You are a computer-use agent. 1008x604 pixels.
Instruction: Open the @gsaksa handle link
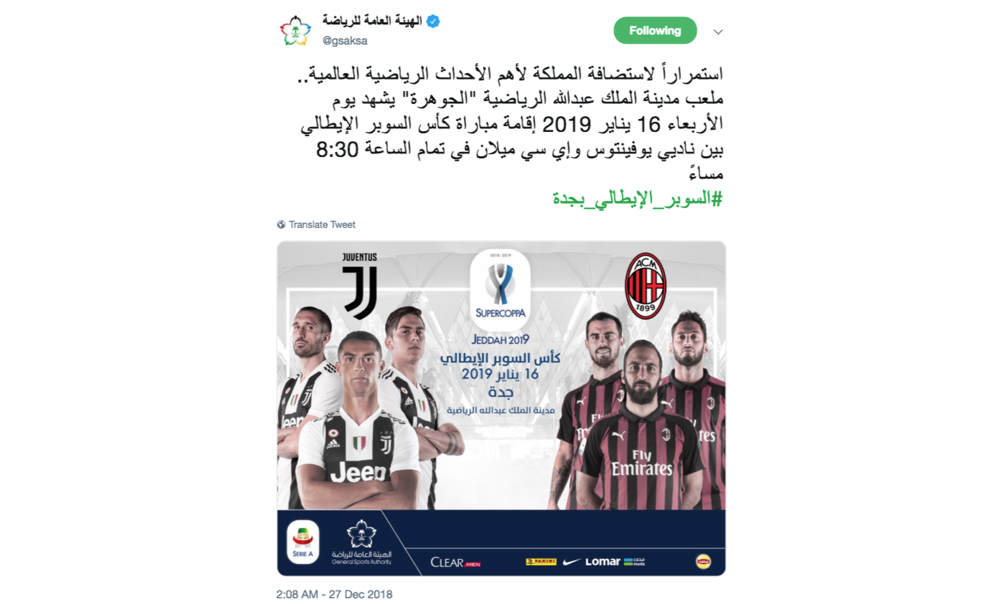[345, 40]
